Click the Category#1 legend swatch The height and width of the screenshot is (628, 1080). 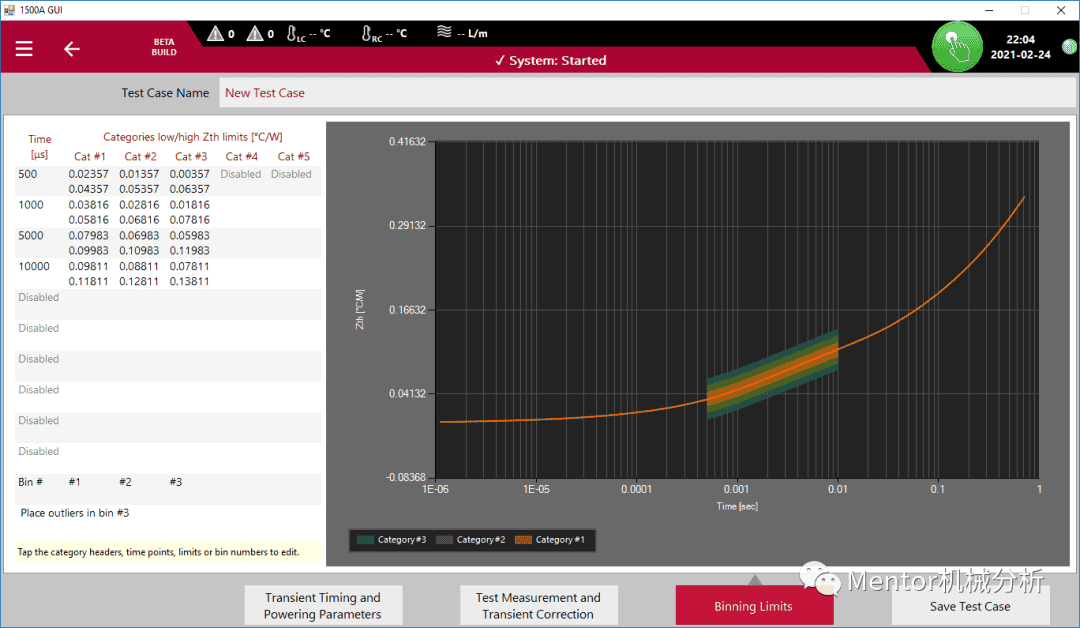[523, 540]
